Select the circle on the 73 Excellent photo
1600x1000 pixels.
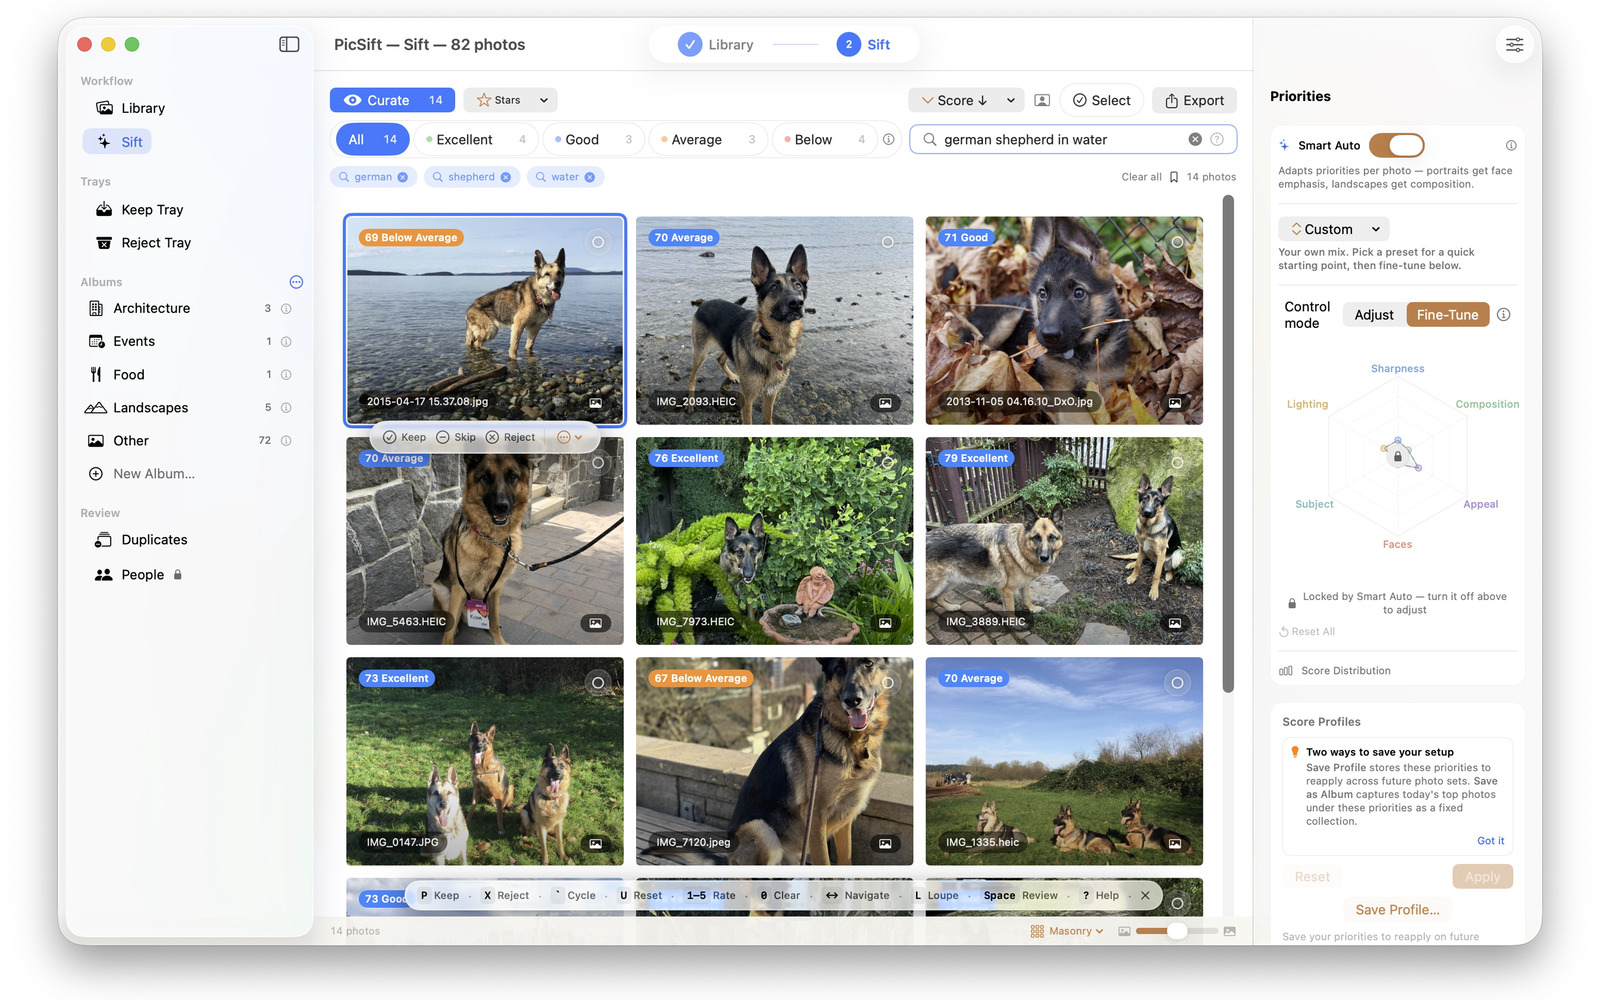[598, 683]
